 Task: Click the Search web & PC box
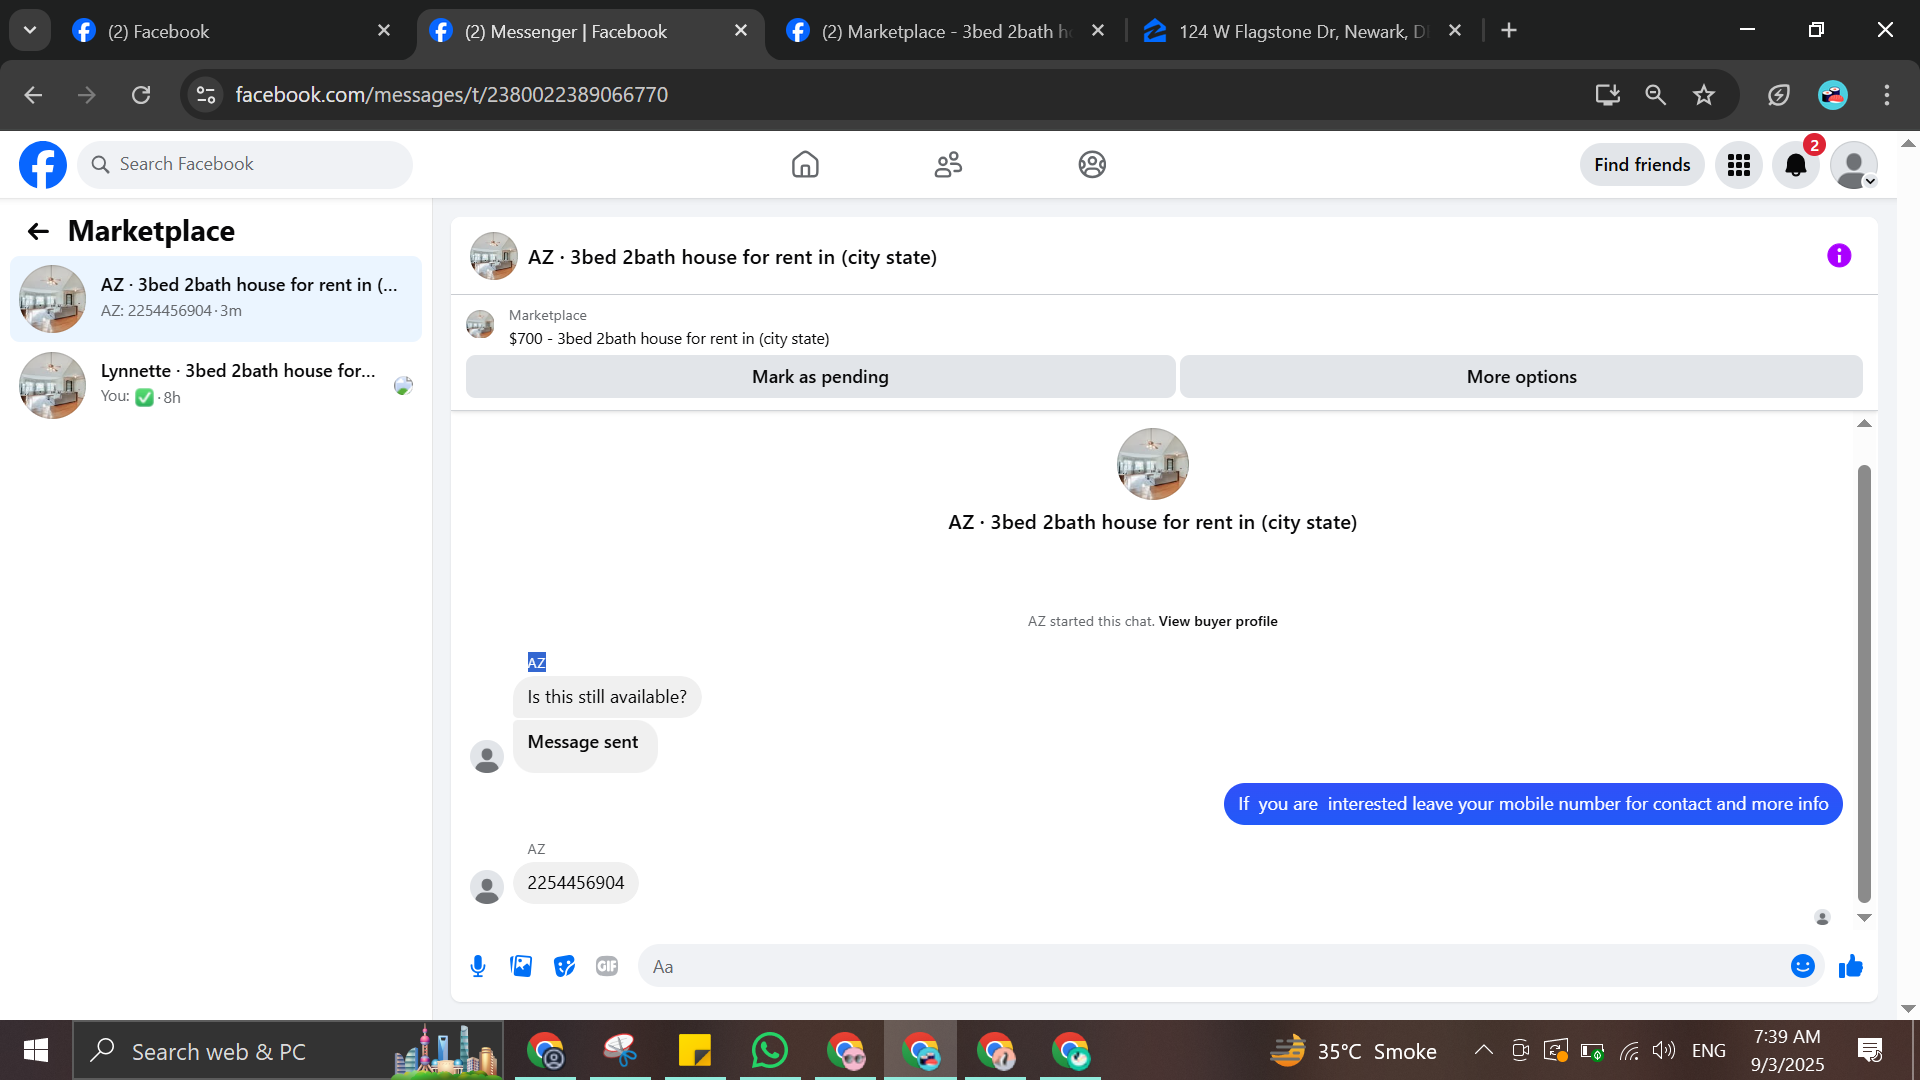(x=288, y=1051)
